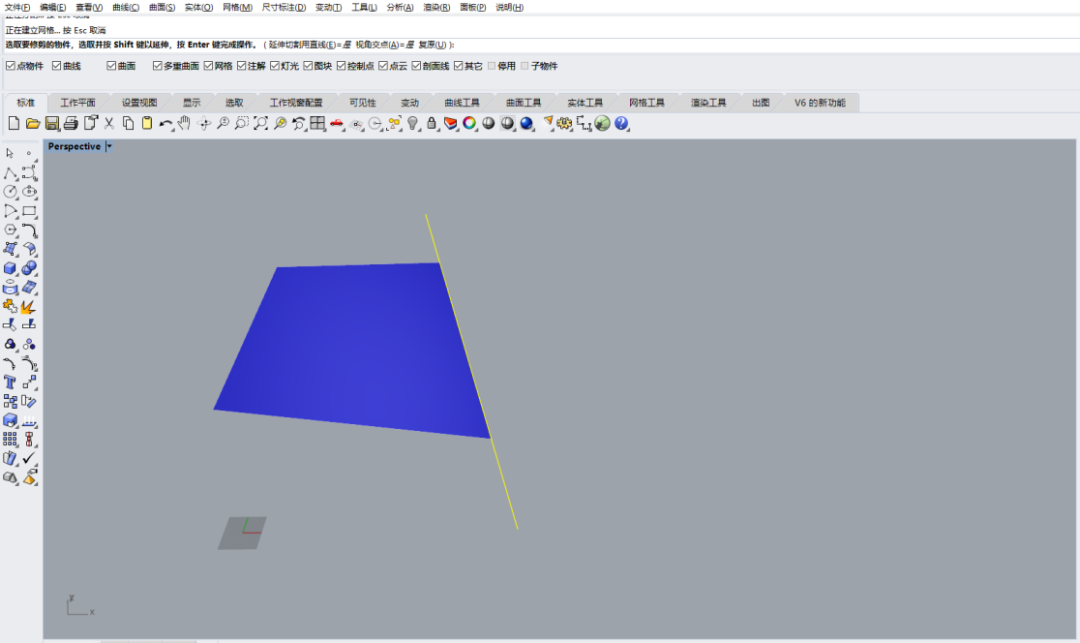Switch to the 曲线工具 tab
The width and height of the screenshot is (1080, 643).
[462, 102]
